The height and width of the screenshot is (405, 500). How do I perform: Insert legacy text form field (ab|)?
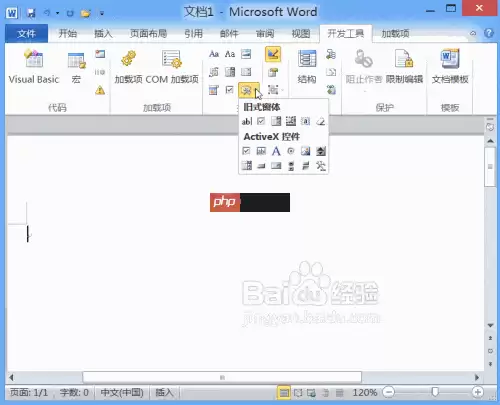[x=247, y=121]
